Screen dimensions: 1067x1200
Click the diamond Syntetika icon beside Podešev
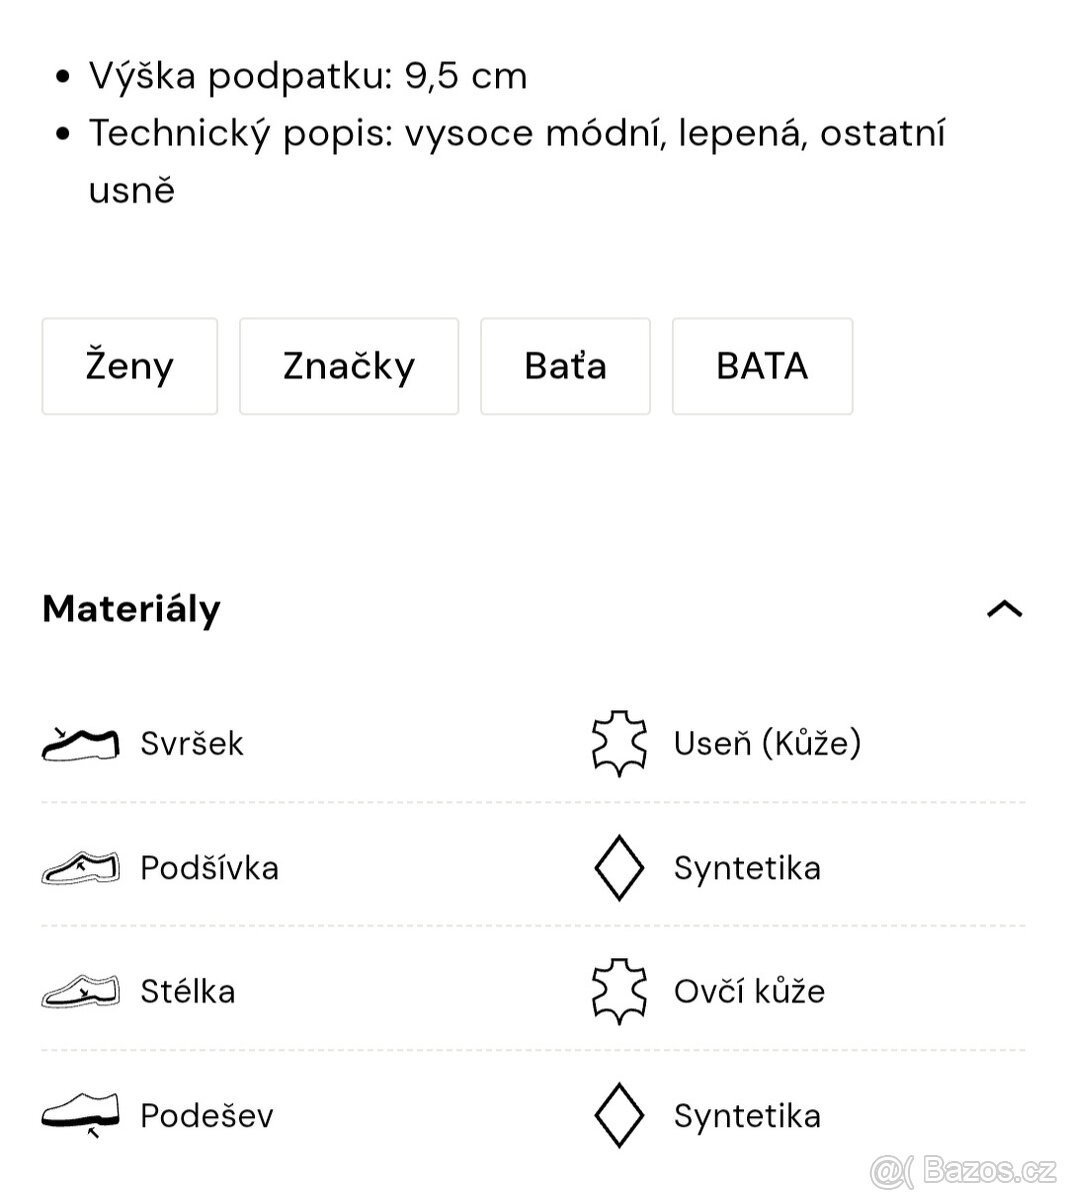click(x=618, y=1113)
